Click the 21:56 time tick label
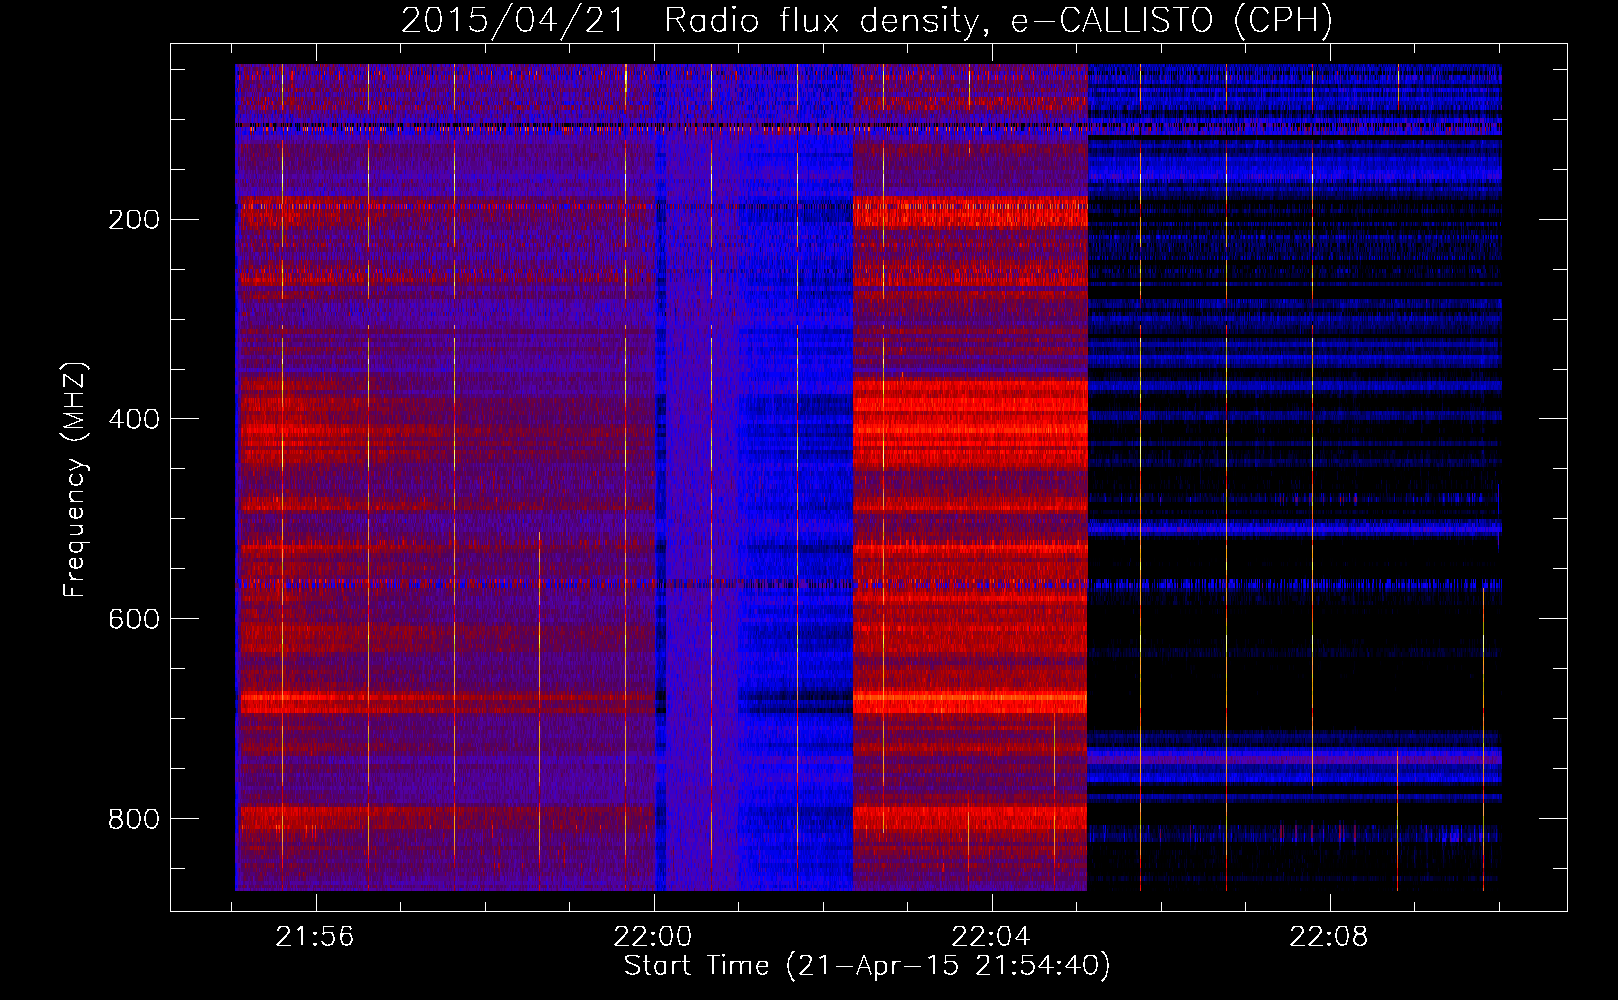Viewport: 1618px width, 1000px height. coord(315,937)
